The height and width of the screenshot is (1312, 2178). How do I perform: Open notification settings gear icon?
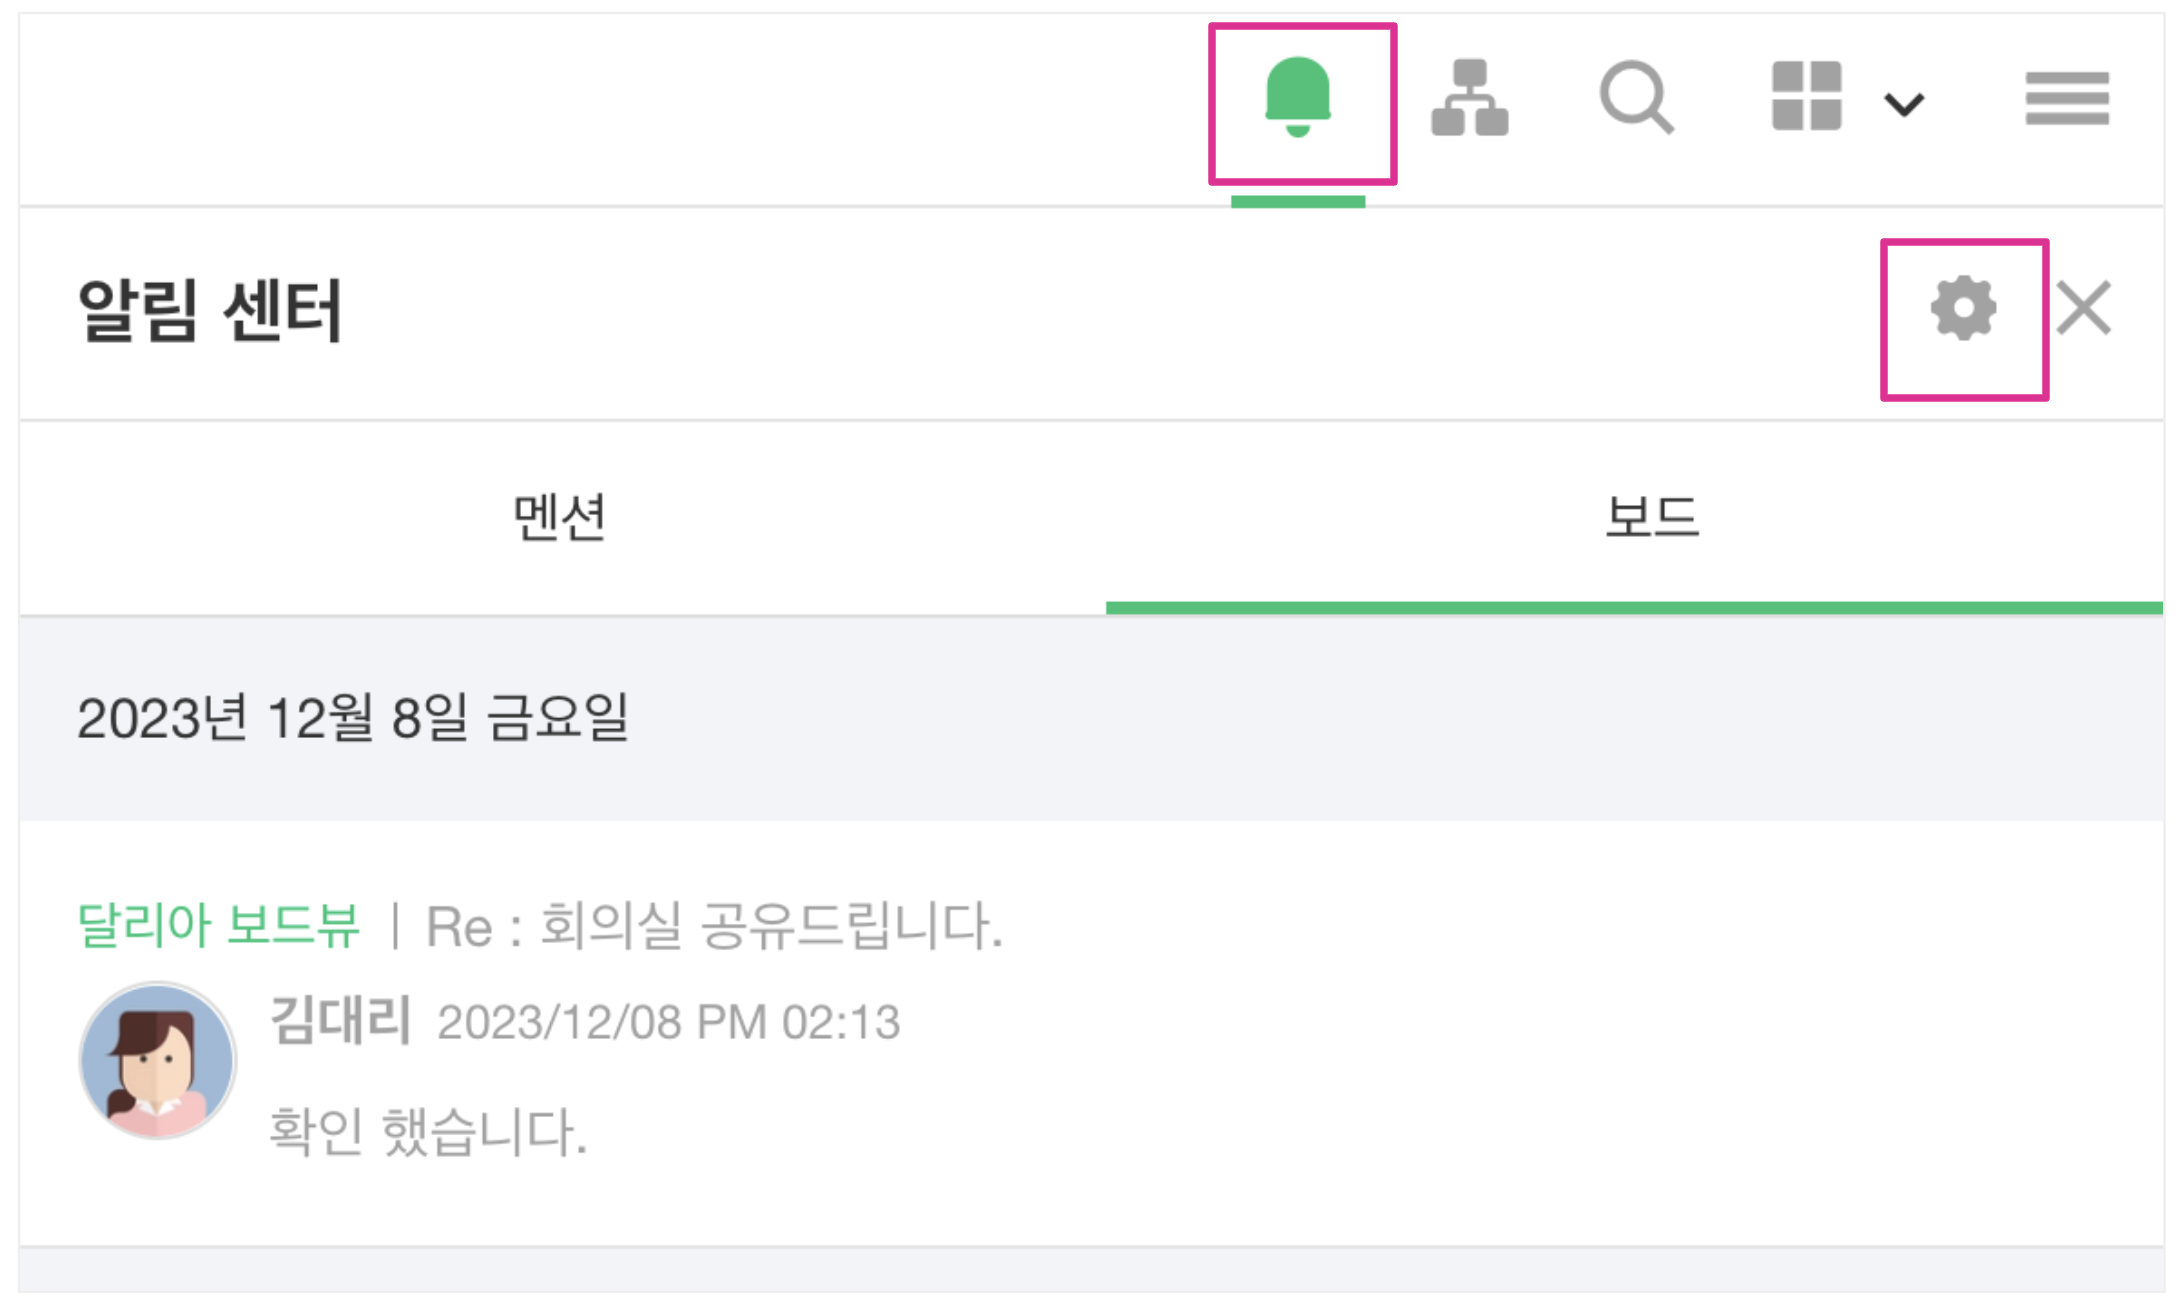click(x=1963, y=309)
